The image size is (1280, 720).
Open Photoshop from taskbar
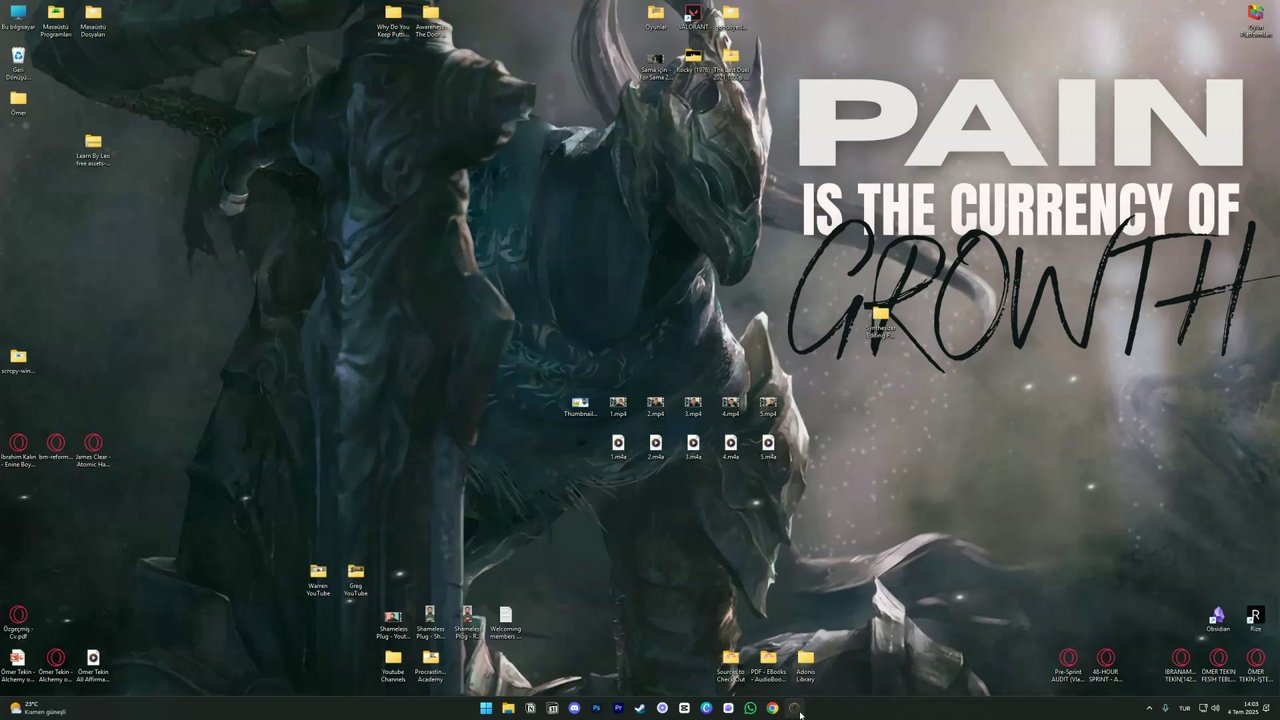coord(596,708)
